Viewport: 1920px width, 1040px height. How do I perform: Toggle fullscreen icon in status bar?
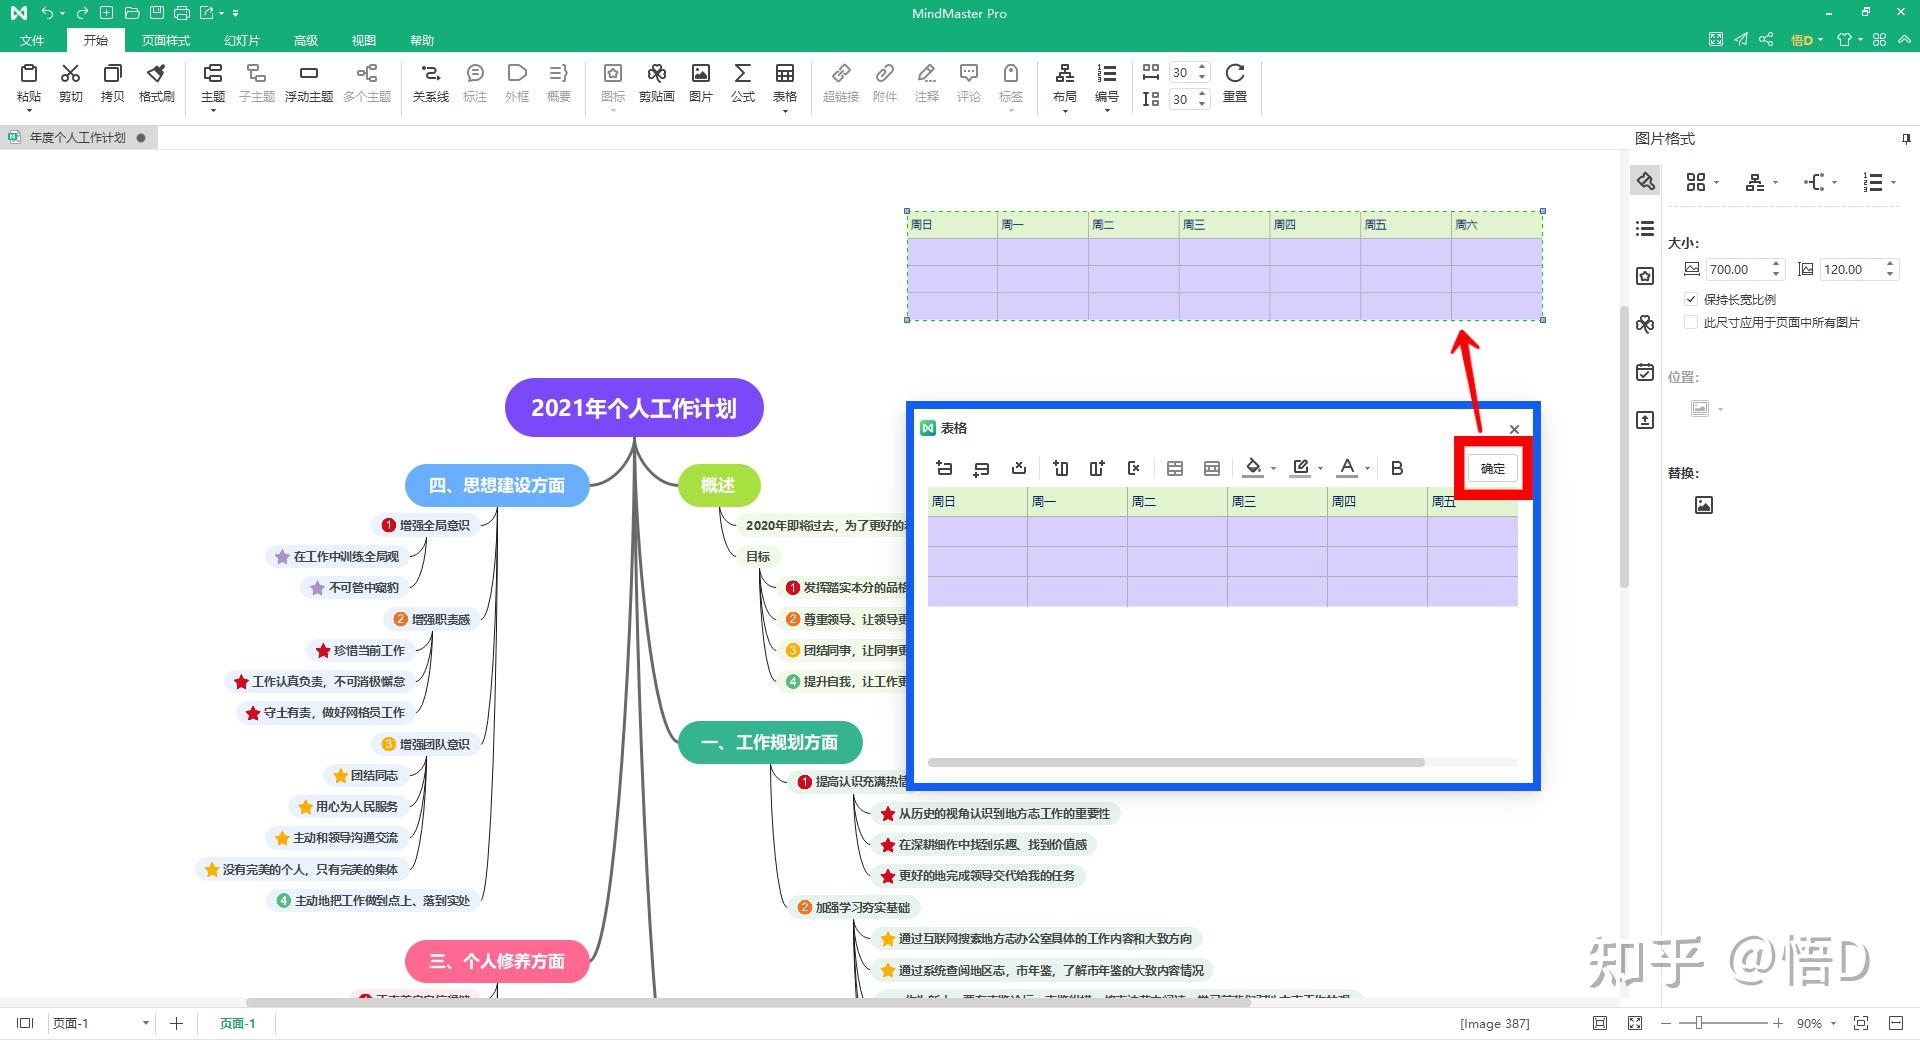coord(1635,1023)
